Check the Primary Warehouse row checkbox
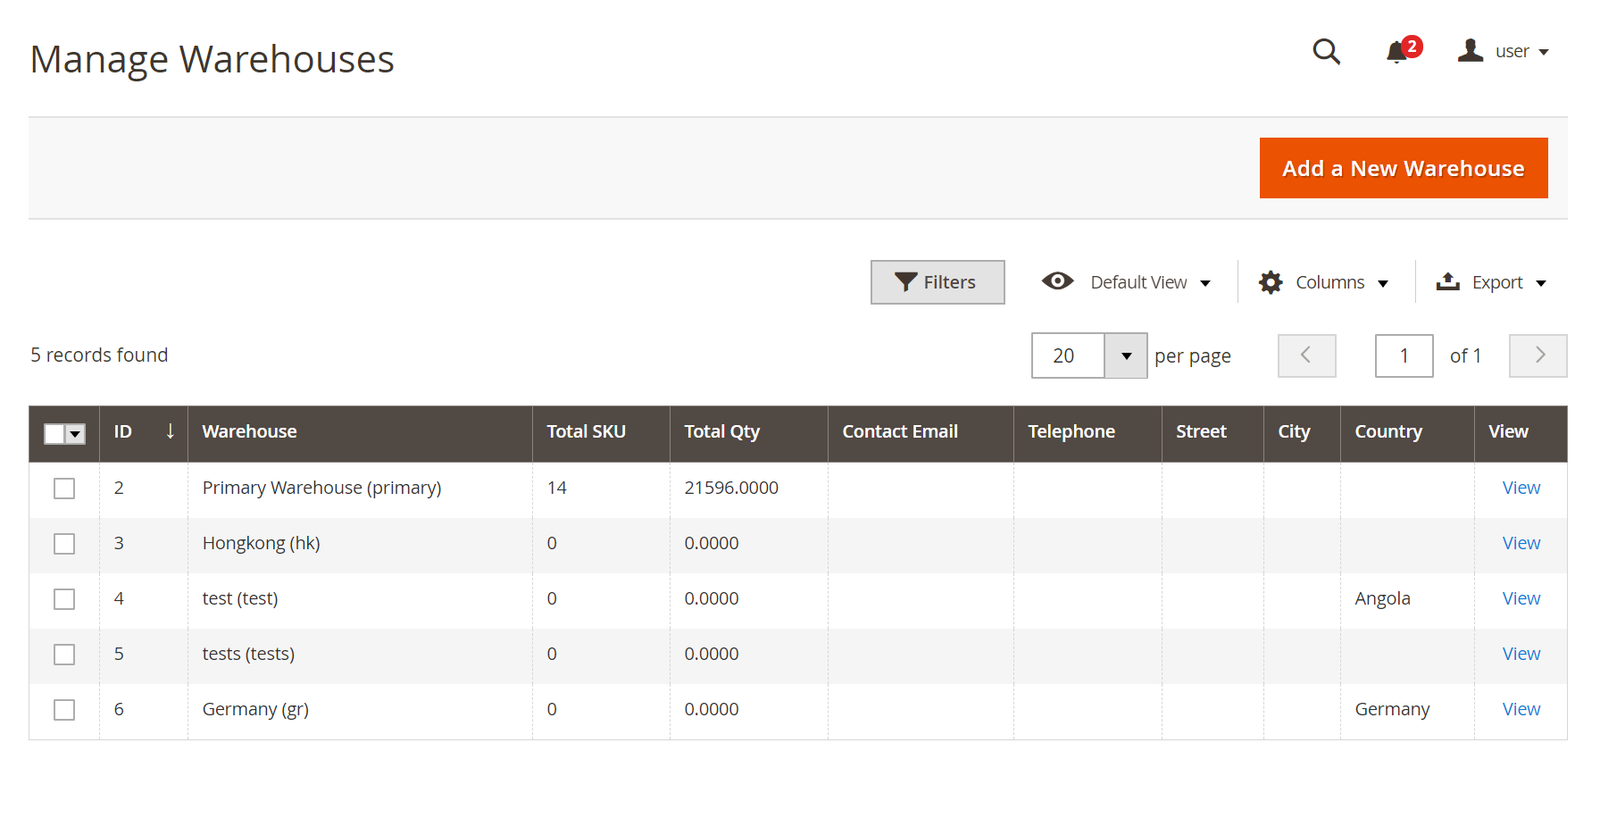1600x819 pixels. click(64, 488)
